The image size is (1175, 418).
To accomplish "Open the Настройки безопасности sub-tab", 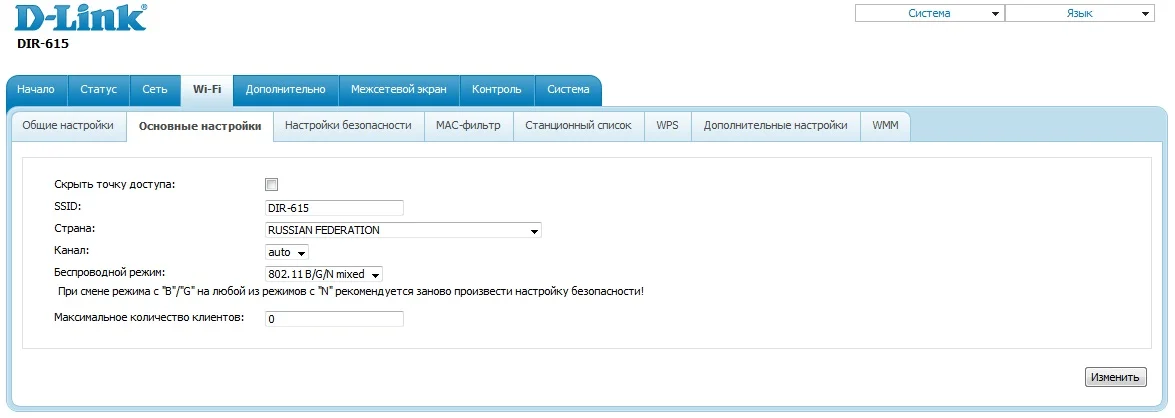I will coord(348,126).
